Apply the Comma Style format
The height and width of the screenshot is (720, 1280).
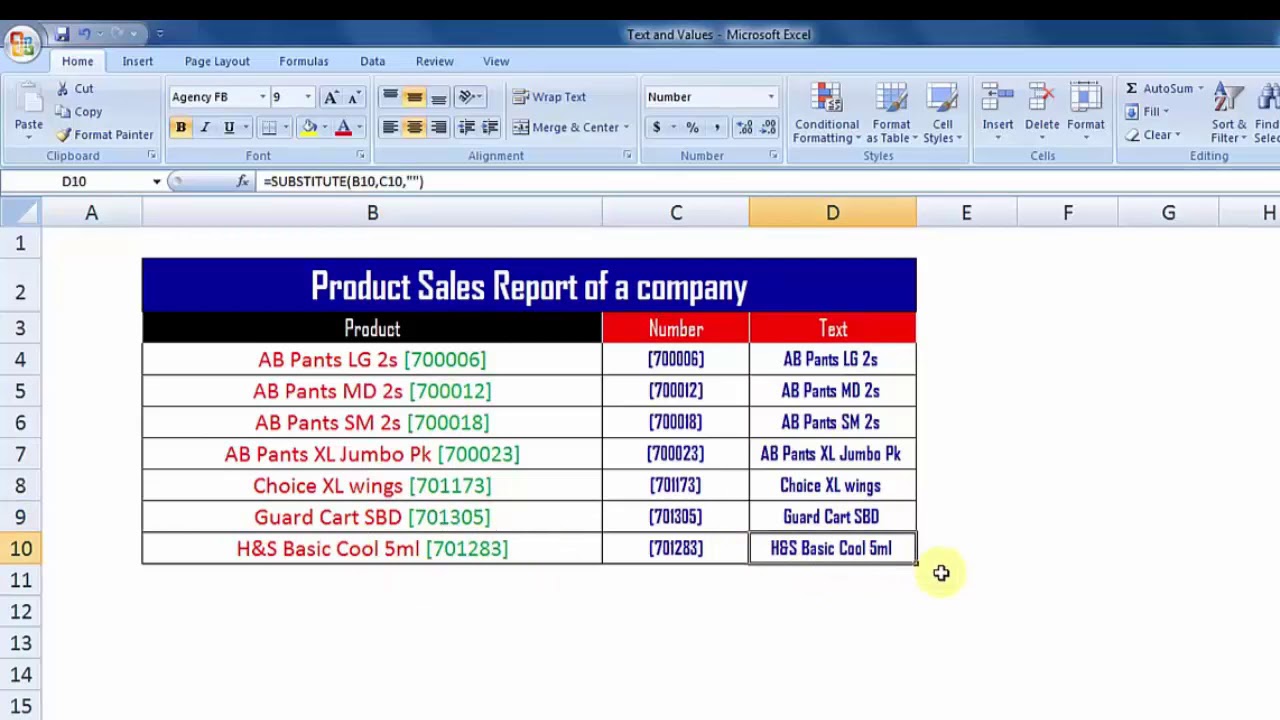tap(718, 127)
